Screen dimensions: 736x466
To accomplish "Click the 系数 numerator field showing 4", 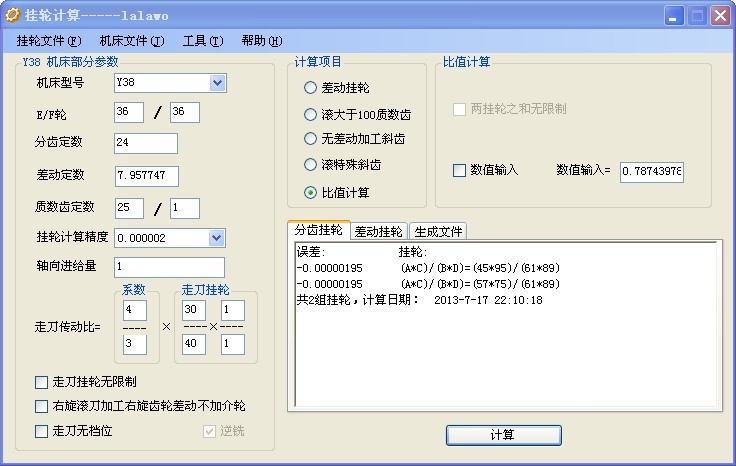I will [135, 310].
